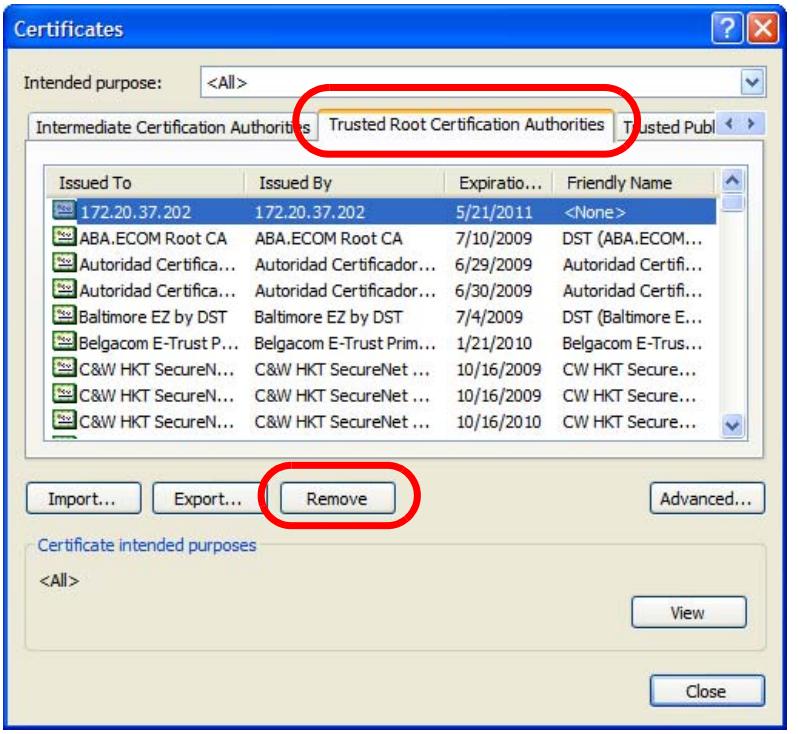Select Autoridad Certifica... expiring 6/29/2009
Viewport: 798px width, 734px height.
tap(384, 265)
